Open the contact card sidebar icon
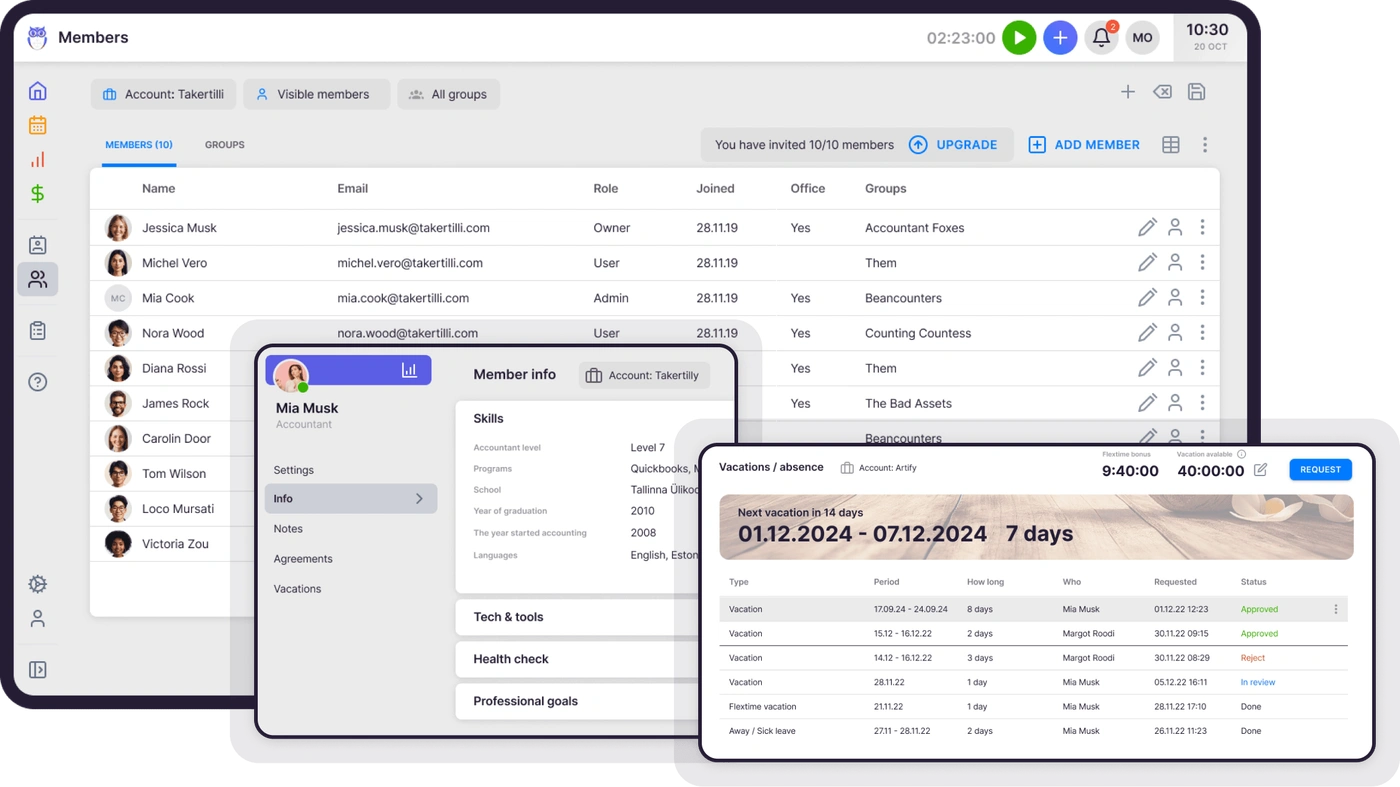 37,245
